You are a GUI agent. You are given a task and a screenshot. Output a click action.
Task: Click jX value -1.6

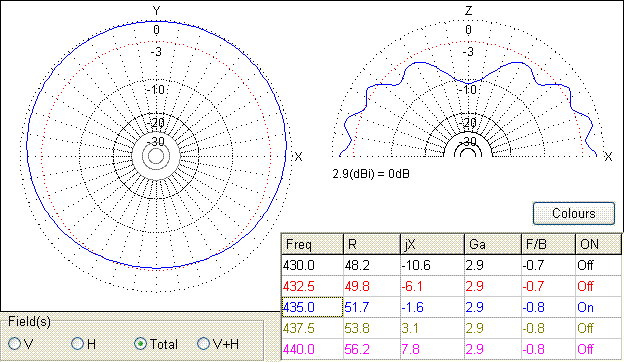tap(432, 307)
